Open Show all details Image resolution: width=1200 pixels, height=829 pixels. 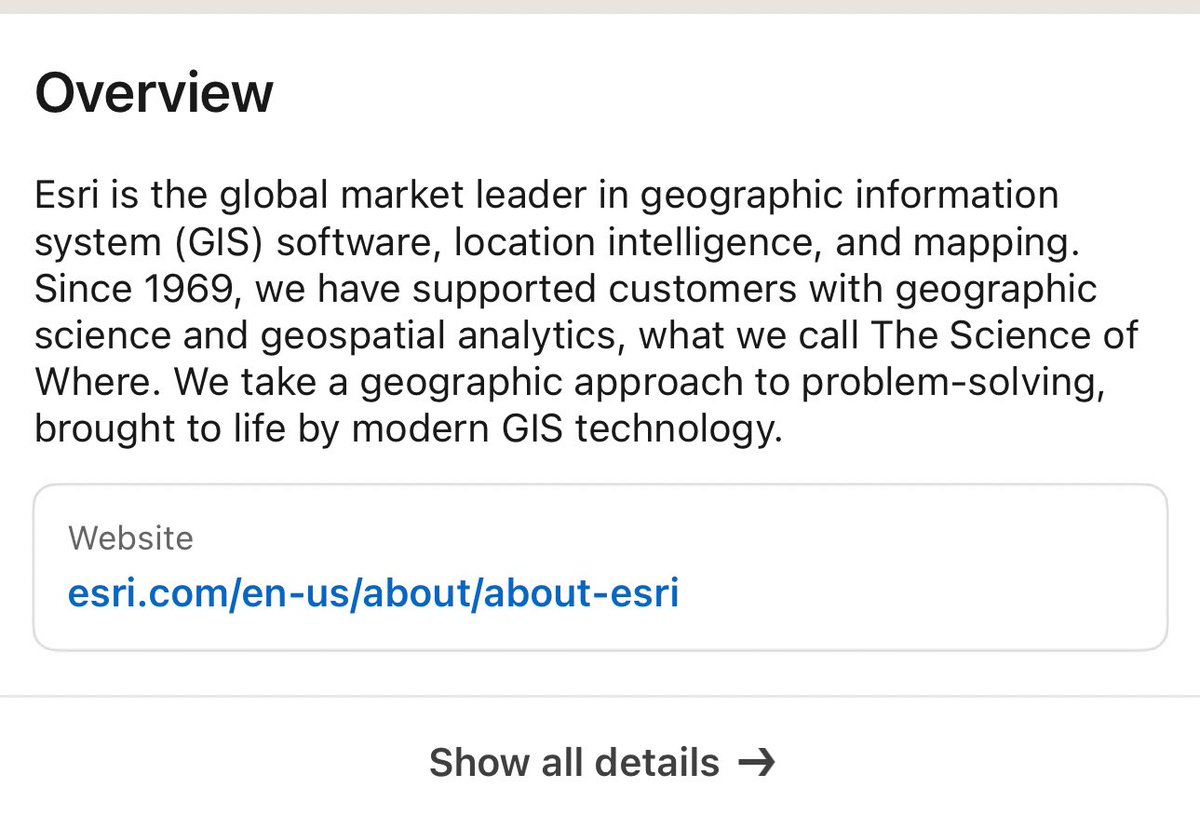coord(574,763)
